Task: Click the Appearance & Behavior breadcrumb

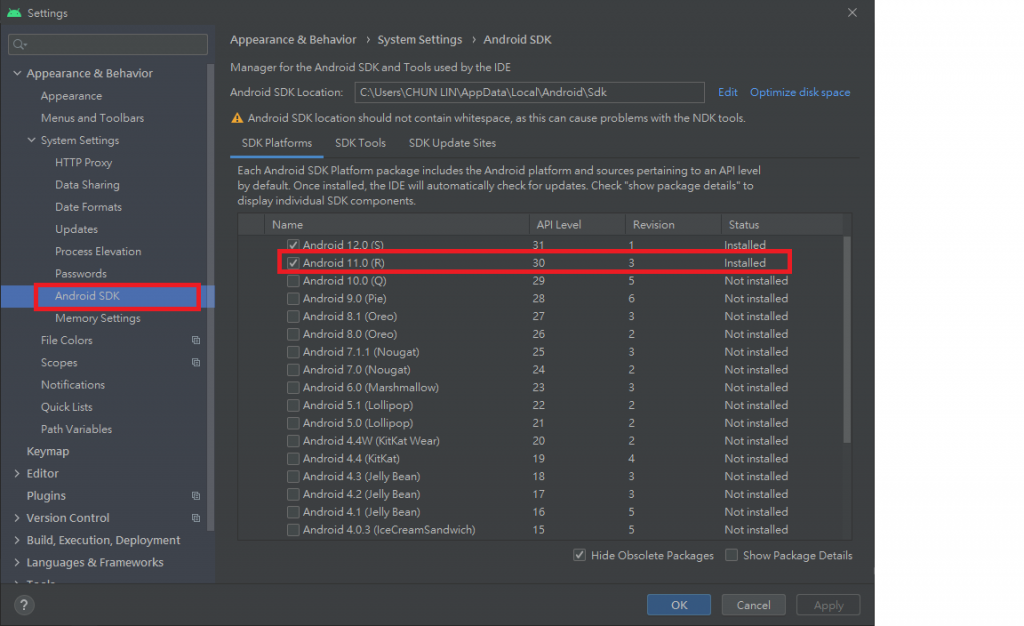Action: (293, 40)
